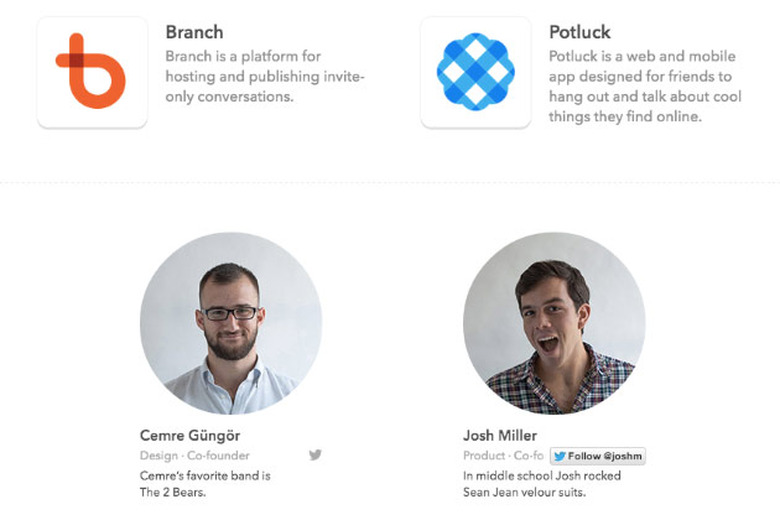Select Cemre Güngör's round portrait photo
Screen dimensions: 780x520
click(231, 323)
